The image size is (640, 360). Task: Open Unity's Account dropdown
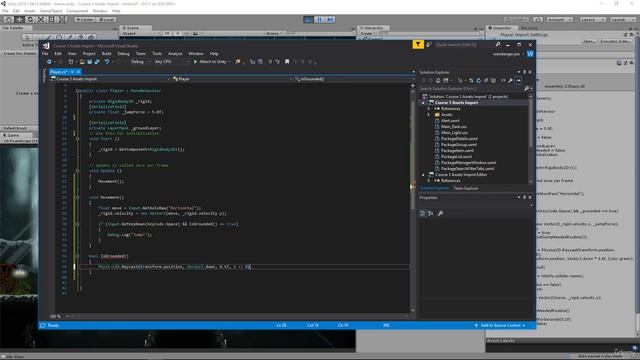[560, 19]
